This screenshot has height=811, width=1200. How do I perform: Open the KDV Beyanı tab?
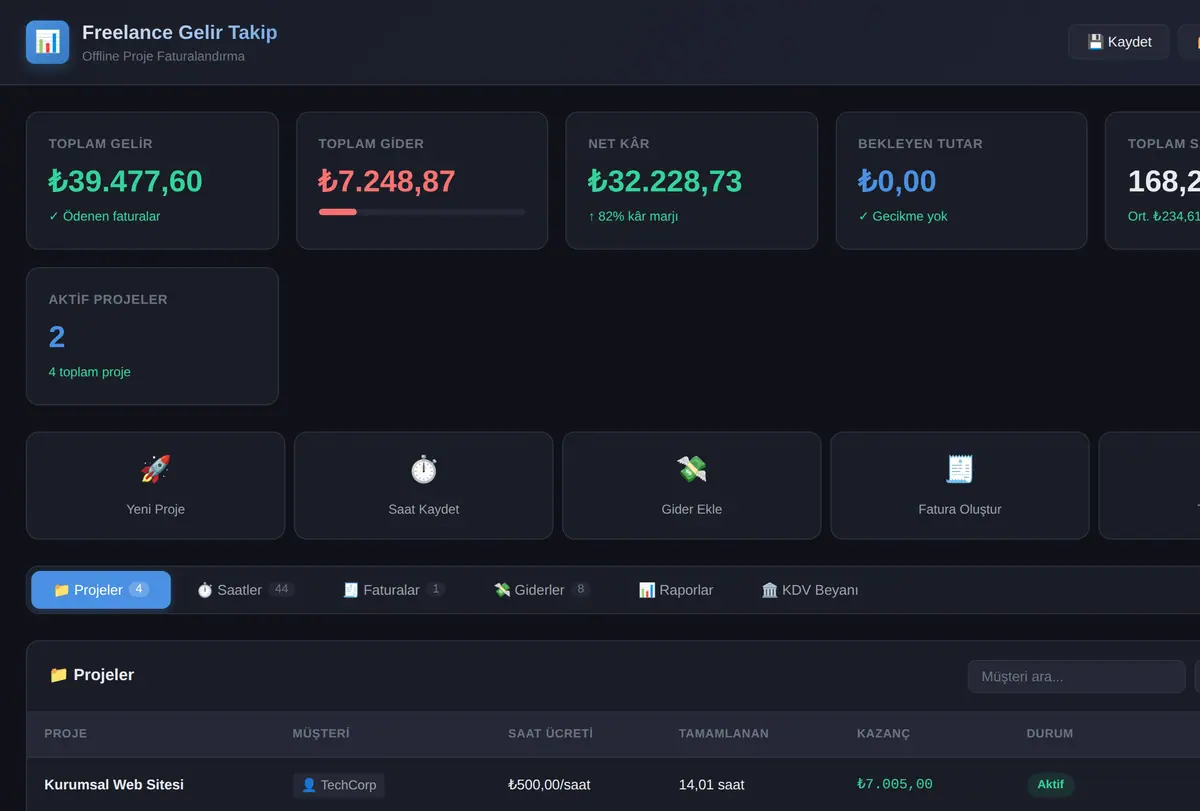810,590
